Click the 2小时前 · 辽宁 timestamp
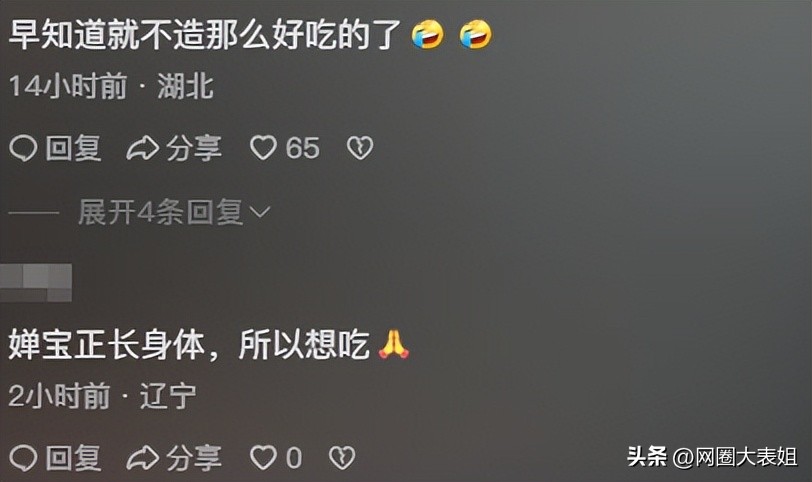This screenshot has height=482, width=812. coord(102,396)
